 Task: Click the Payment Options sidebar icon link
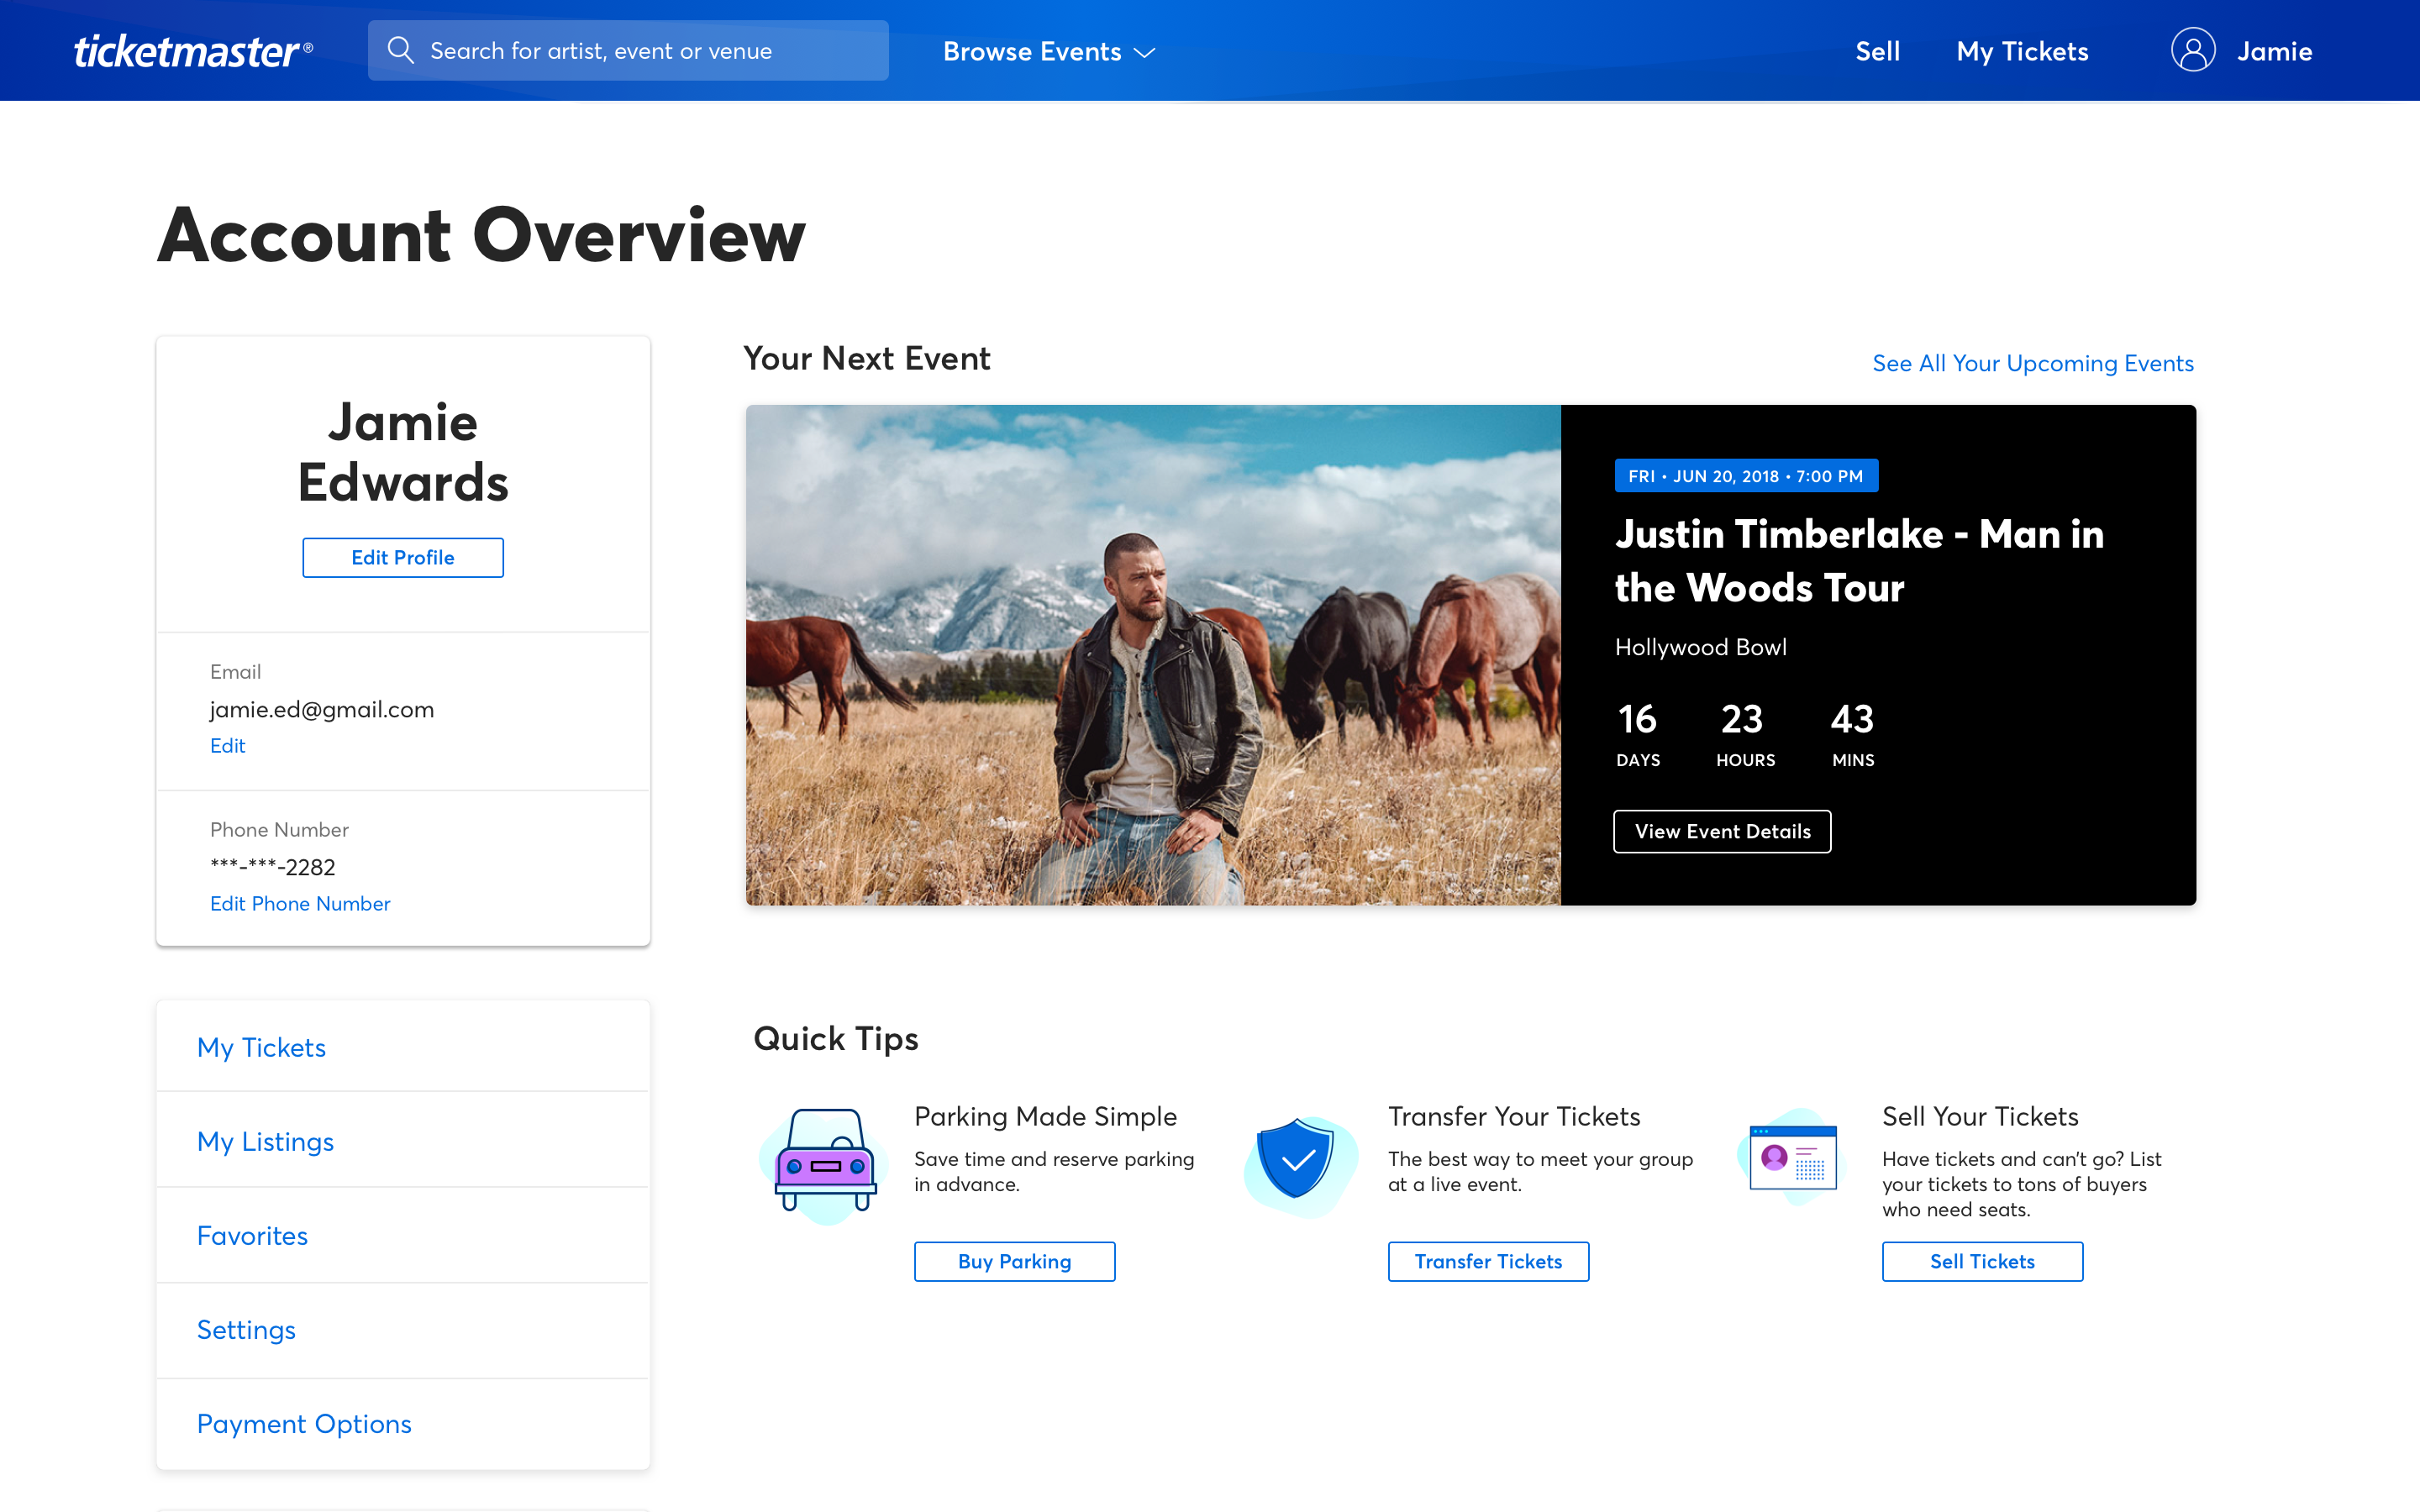(x=303, y=1423)
